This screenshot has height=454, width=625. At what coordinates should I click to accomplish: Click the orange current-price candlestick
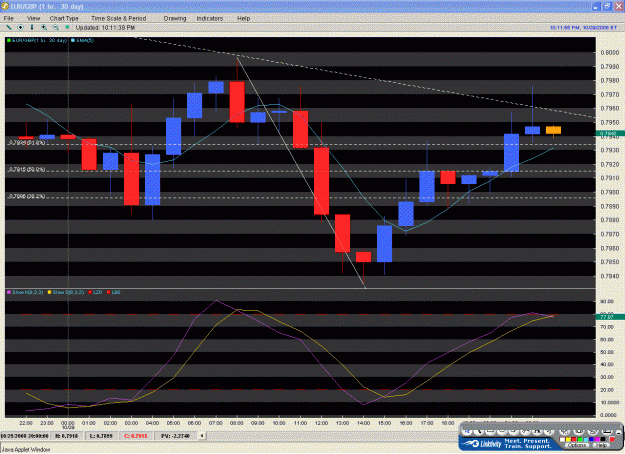(x=553, y=130)
